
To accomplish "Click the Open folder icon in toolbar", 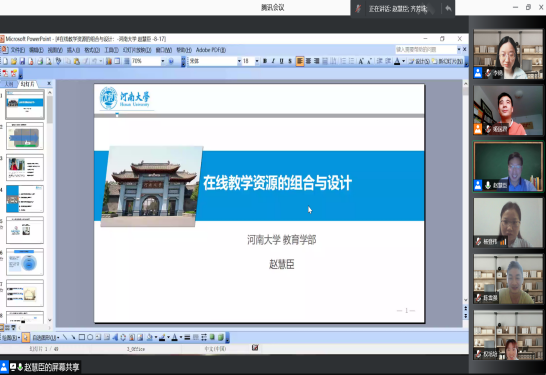I will (x=14, y=61).
